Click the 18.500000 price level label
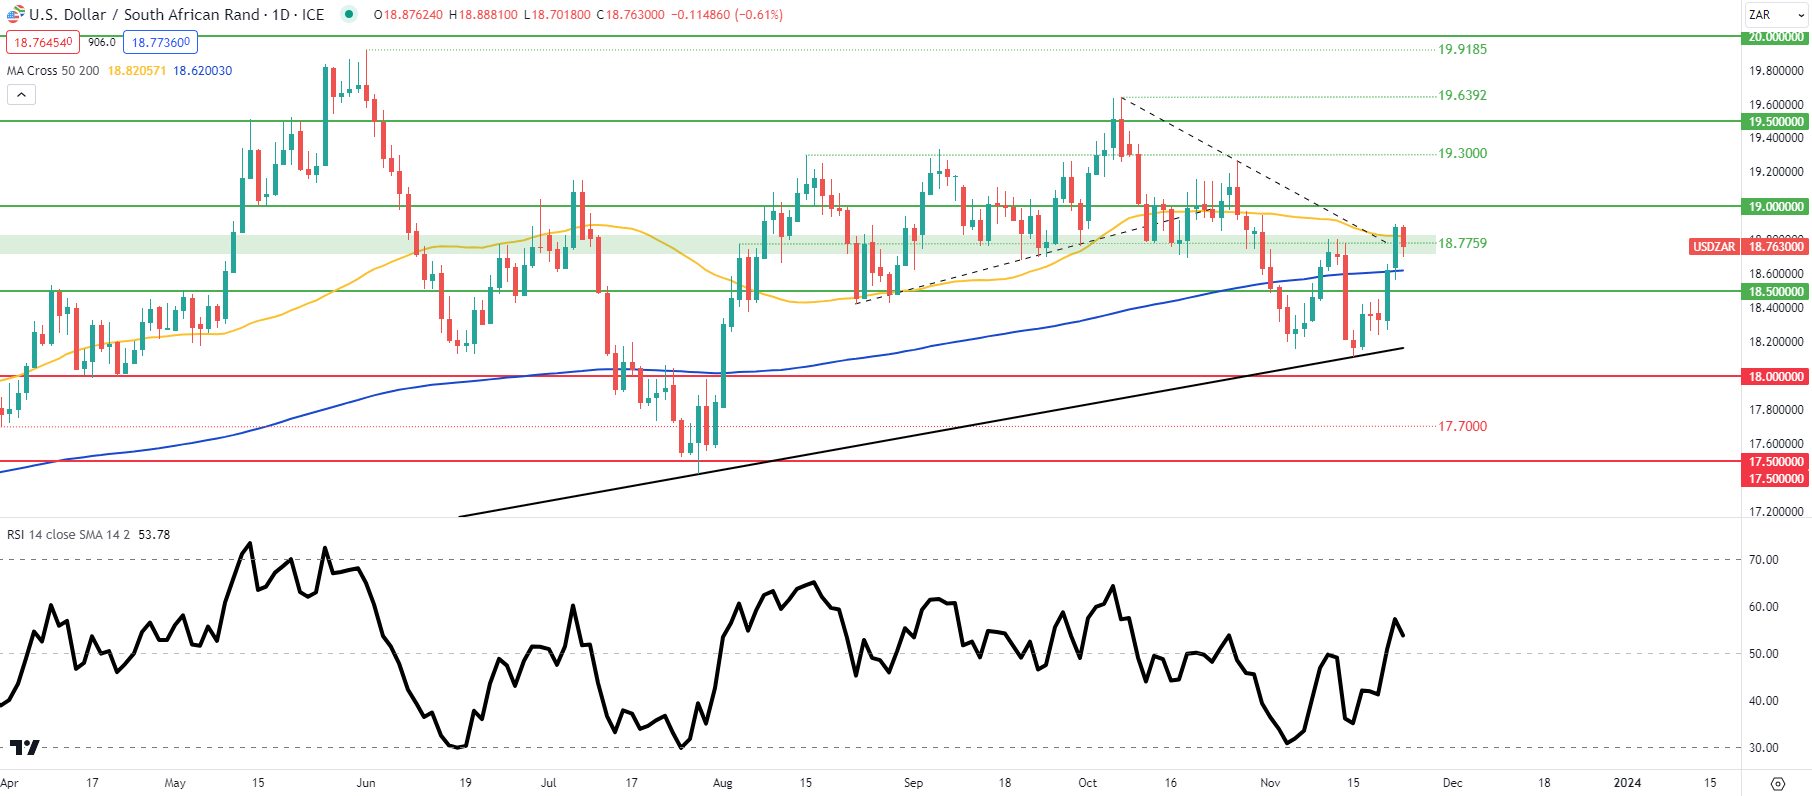The height and width of the screenshot is (796, 1812). (1776, 291)
